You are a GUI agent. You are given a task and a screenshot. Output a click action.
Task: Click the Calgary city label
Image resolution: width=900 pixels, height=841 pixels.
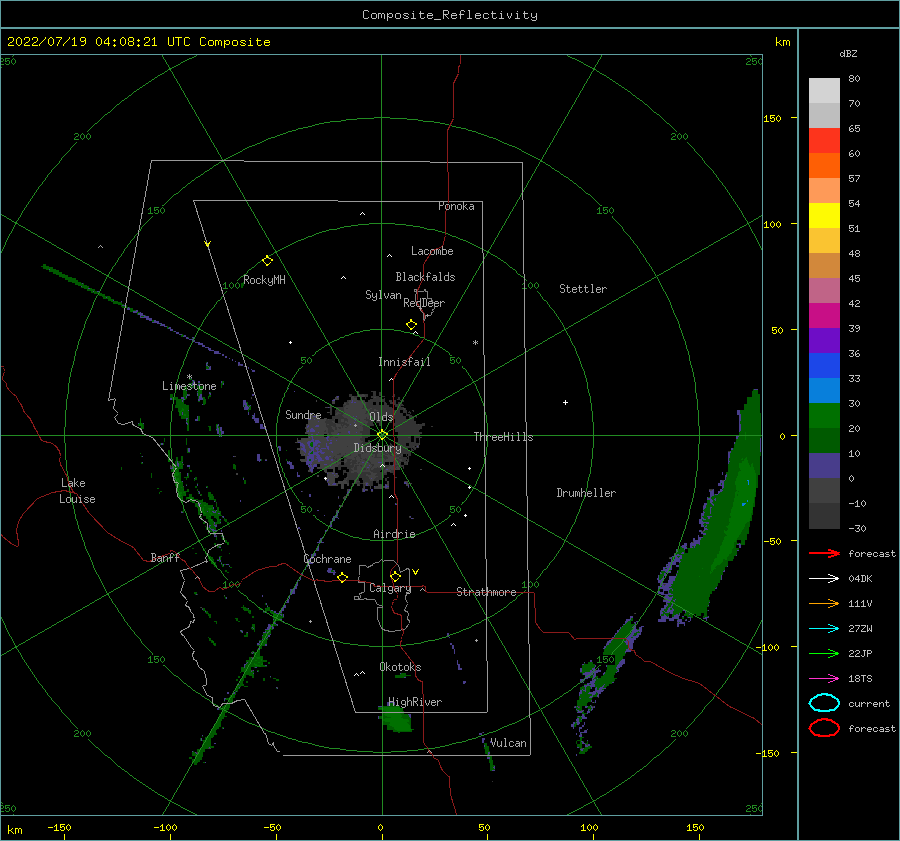390,588
